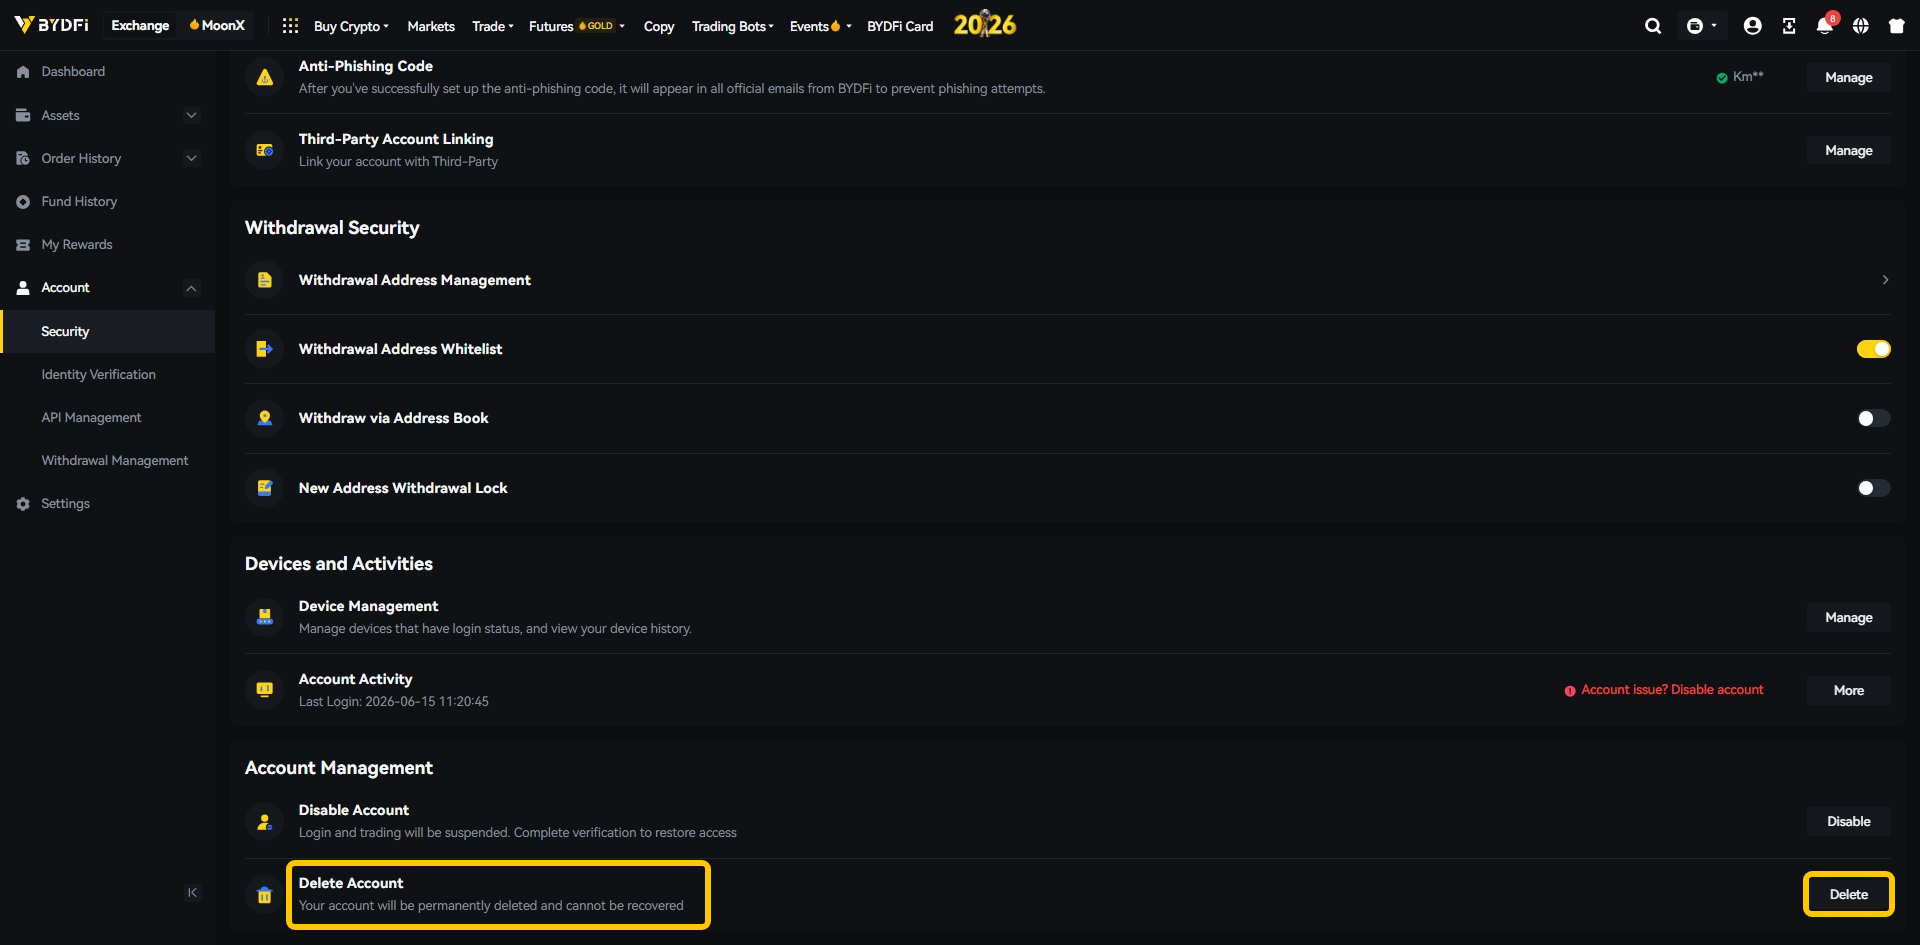
Task: Click Withdrawal Address Whitelist icon
Action: 265,349
